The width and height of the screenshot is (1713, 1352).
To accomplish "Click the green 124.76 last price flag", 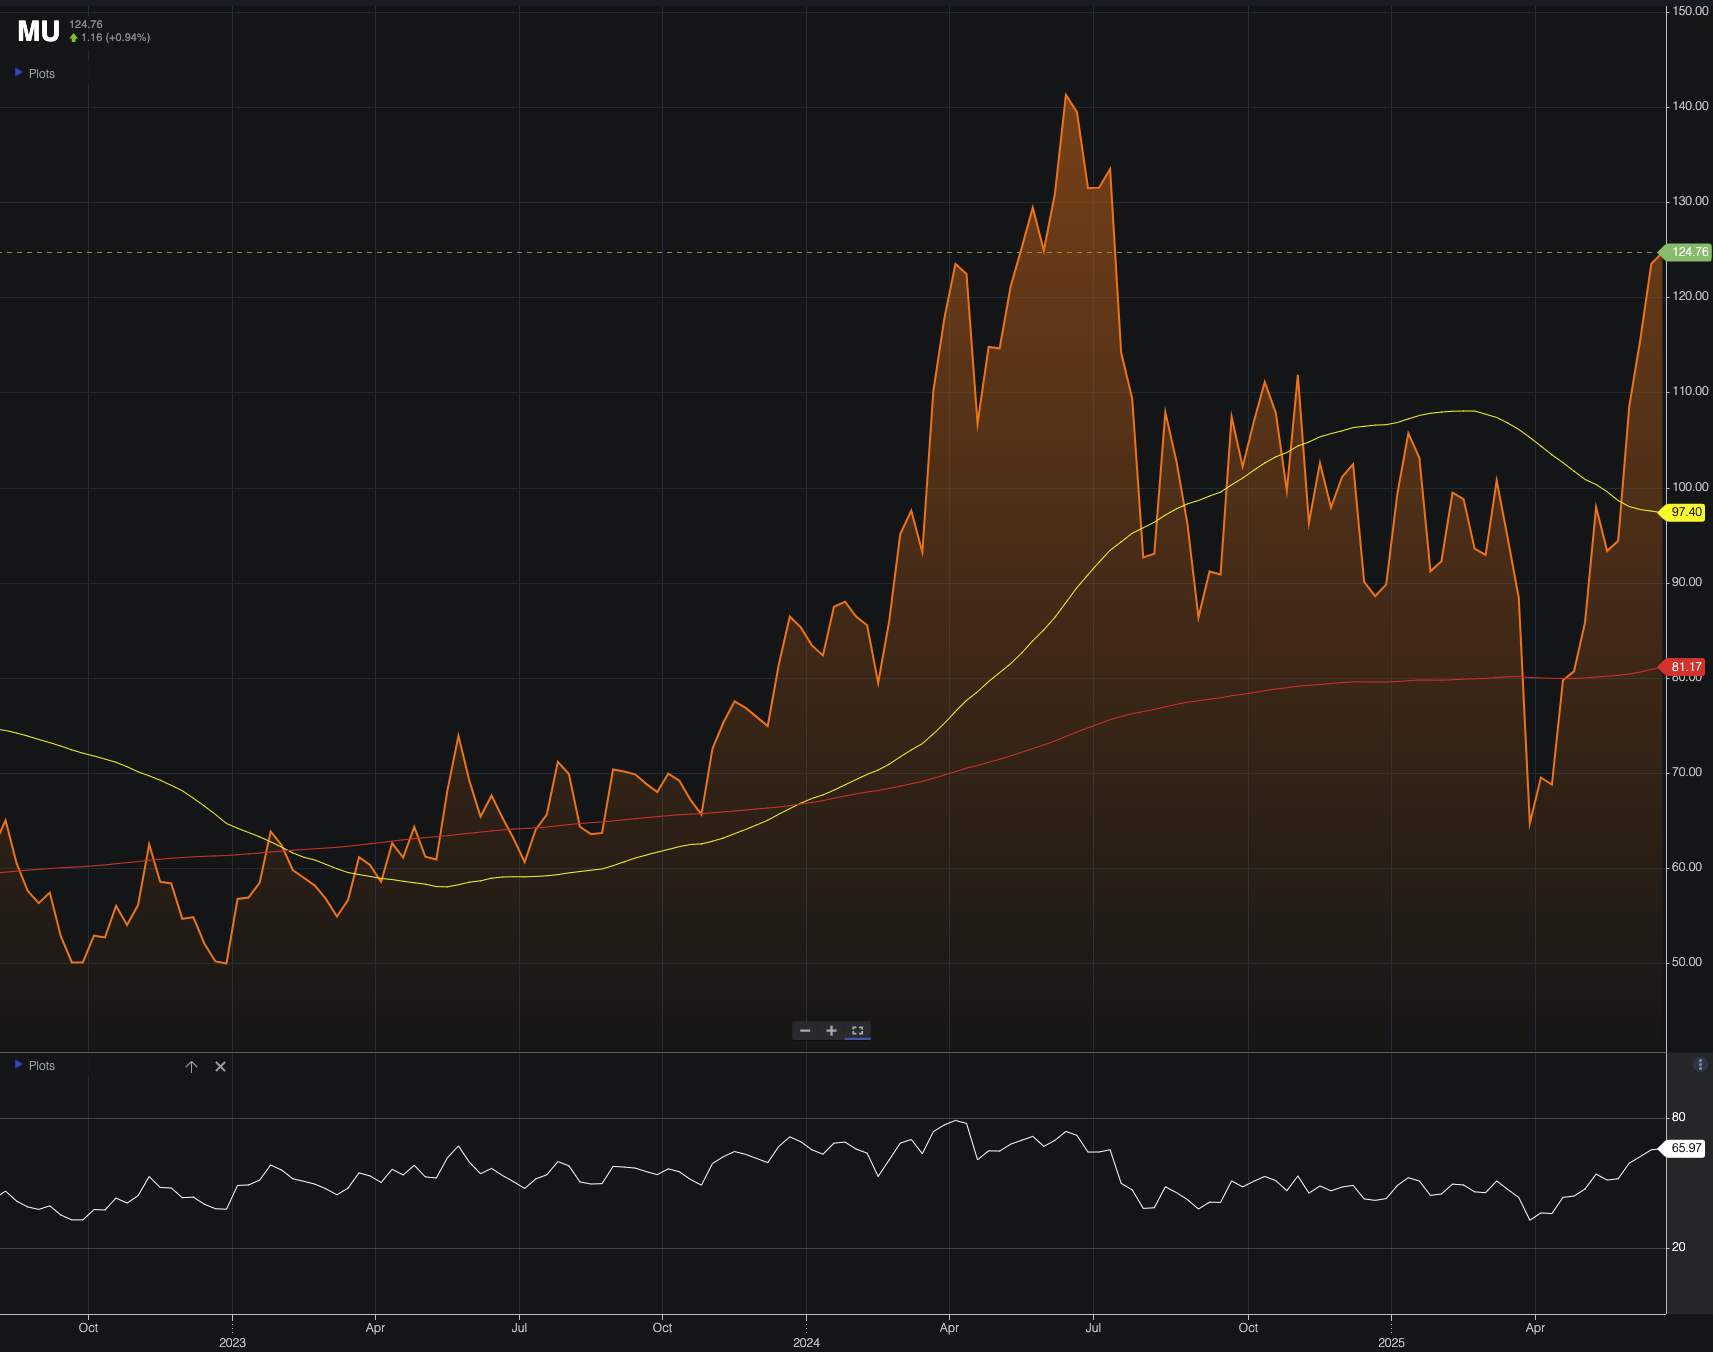I will pyautogui.click(x=1686, y=252).
